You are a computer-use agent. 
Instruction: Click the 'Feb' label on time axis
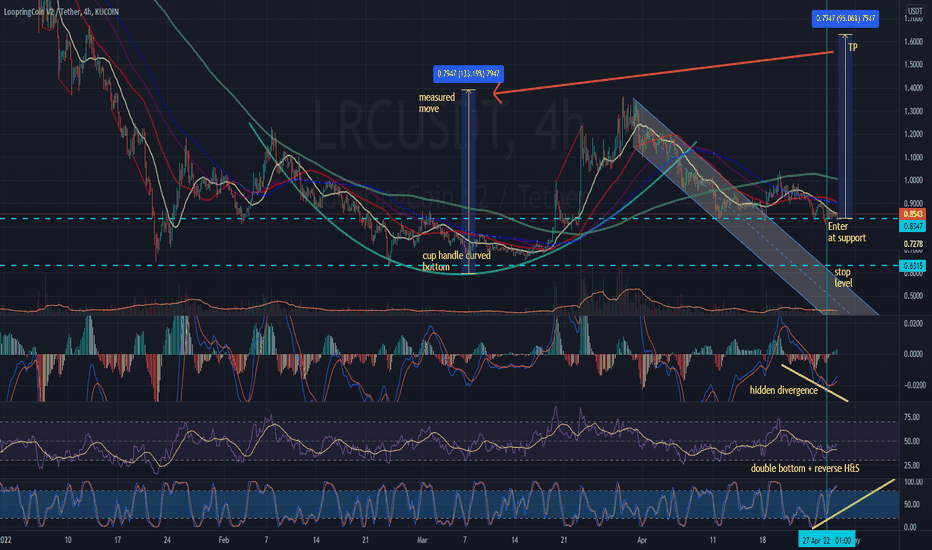[x=223, y=540]
